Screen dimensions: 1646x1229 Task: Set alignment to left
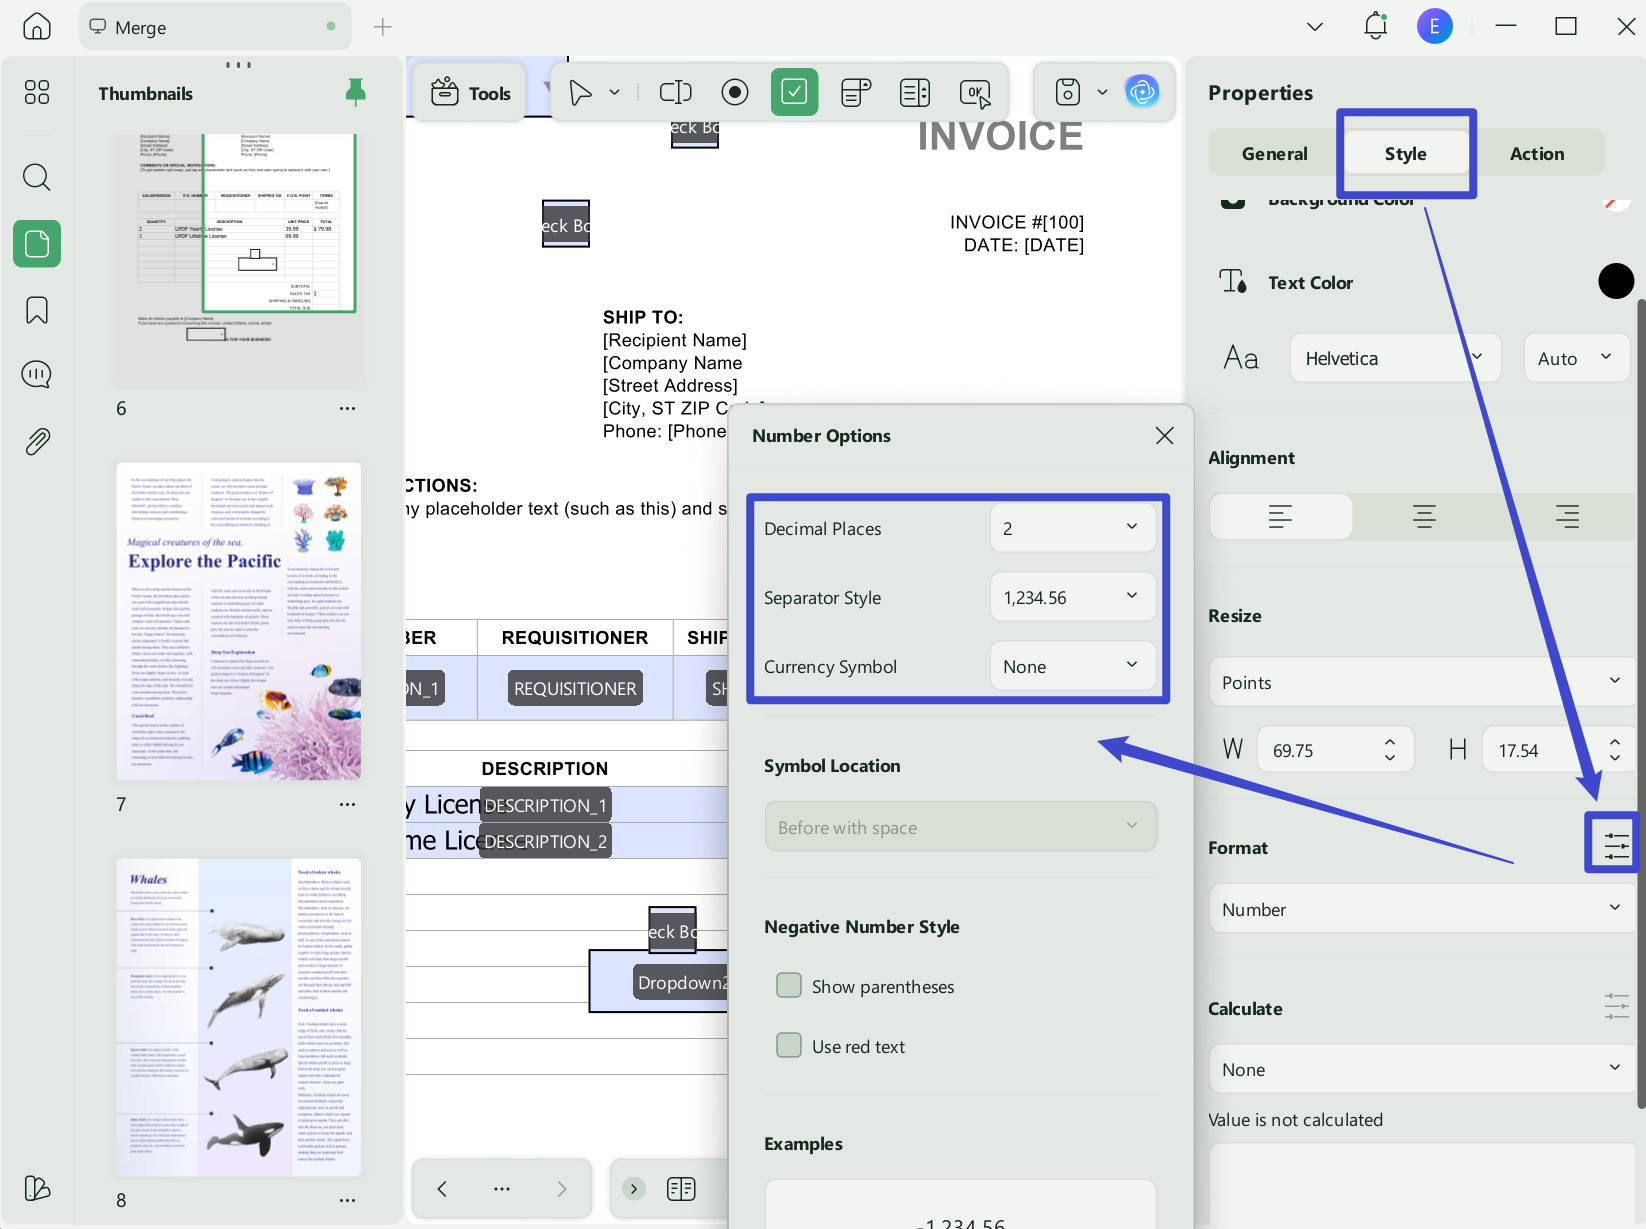[x=1281, y=516]
